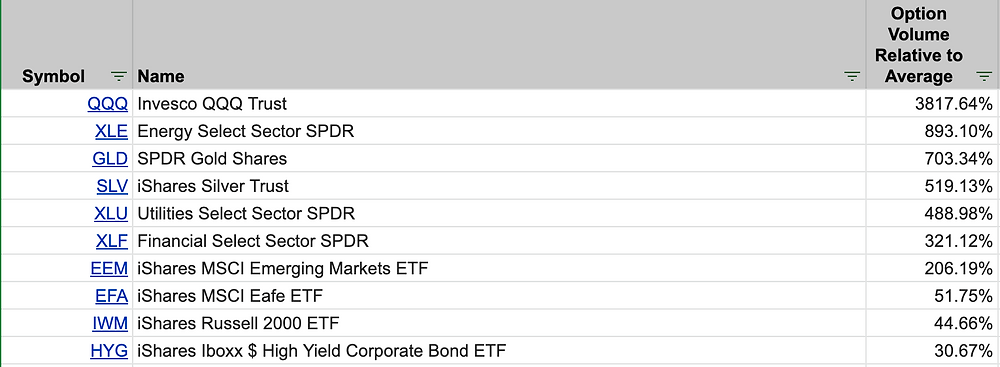Select the iShares Russell 2000 ETF cell
The image size is (1000, 367).
click(x=499, y=323)
